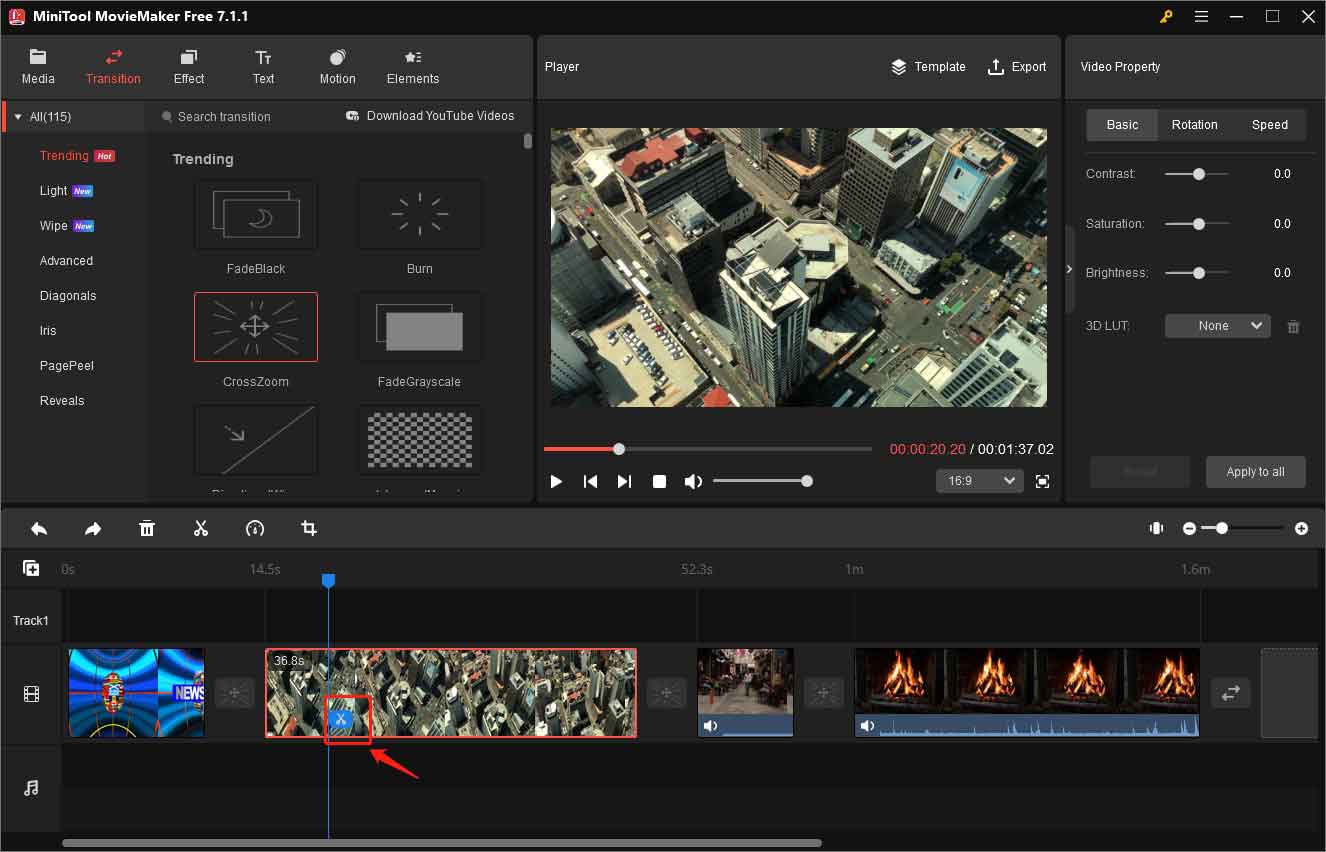Click the timeline auto-fit icon
The height and width of the screenshot is (852, 1326).
point(1157,529)
